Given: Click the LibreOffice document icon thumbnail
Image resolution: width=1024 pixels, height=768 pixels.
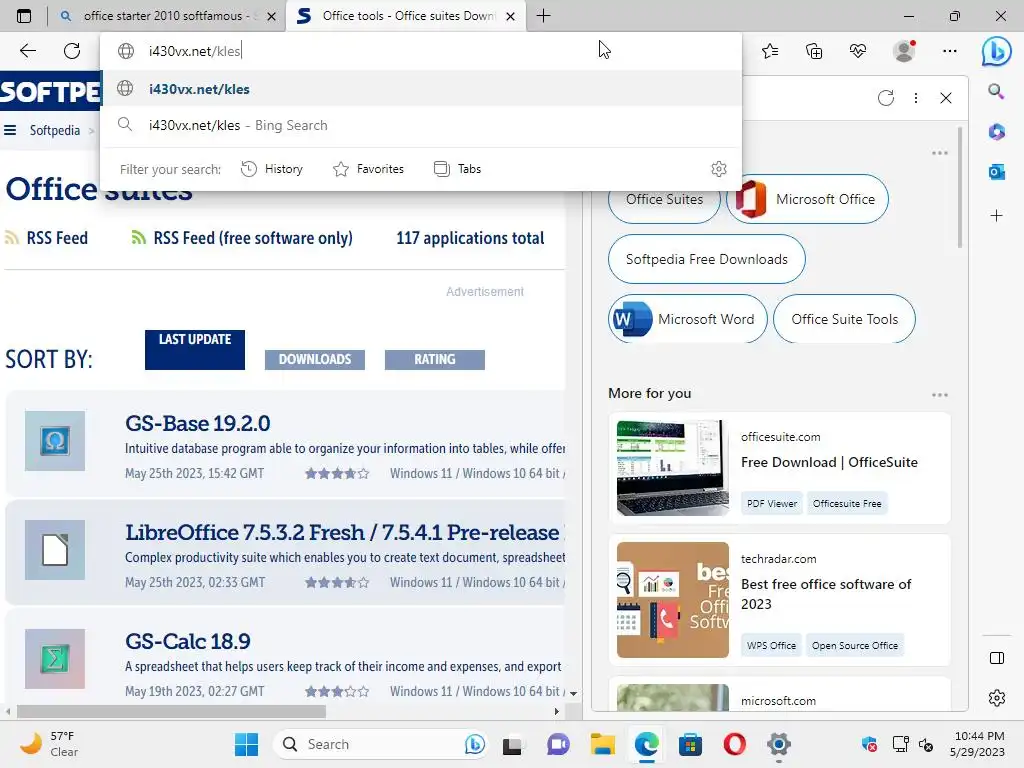Looking at the screenshot, I should click(x=55, y=550).
